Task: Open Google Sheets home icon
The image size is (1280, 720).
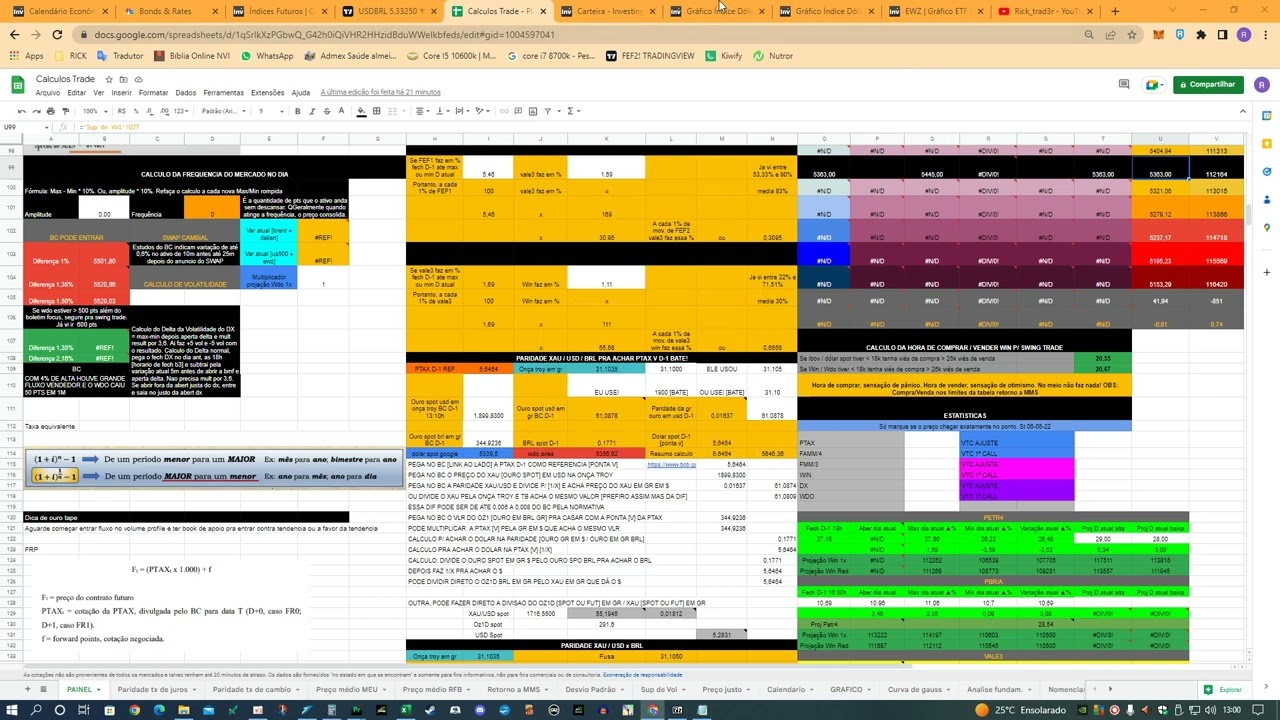Action: click(17, 85)
